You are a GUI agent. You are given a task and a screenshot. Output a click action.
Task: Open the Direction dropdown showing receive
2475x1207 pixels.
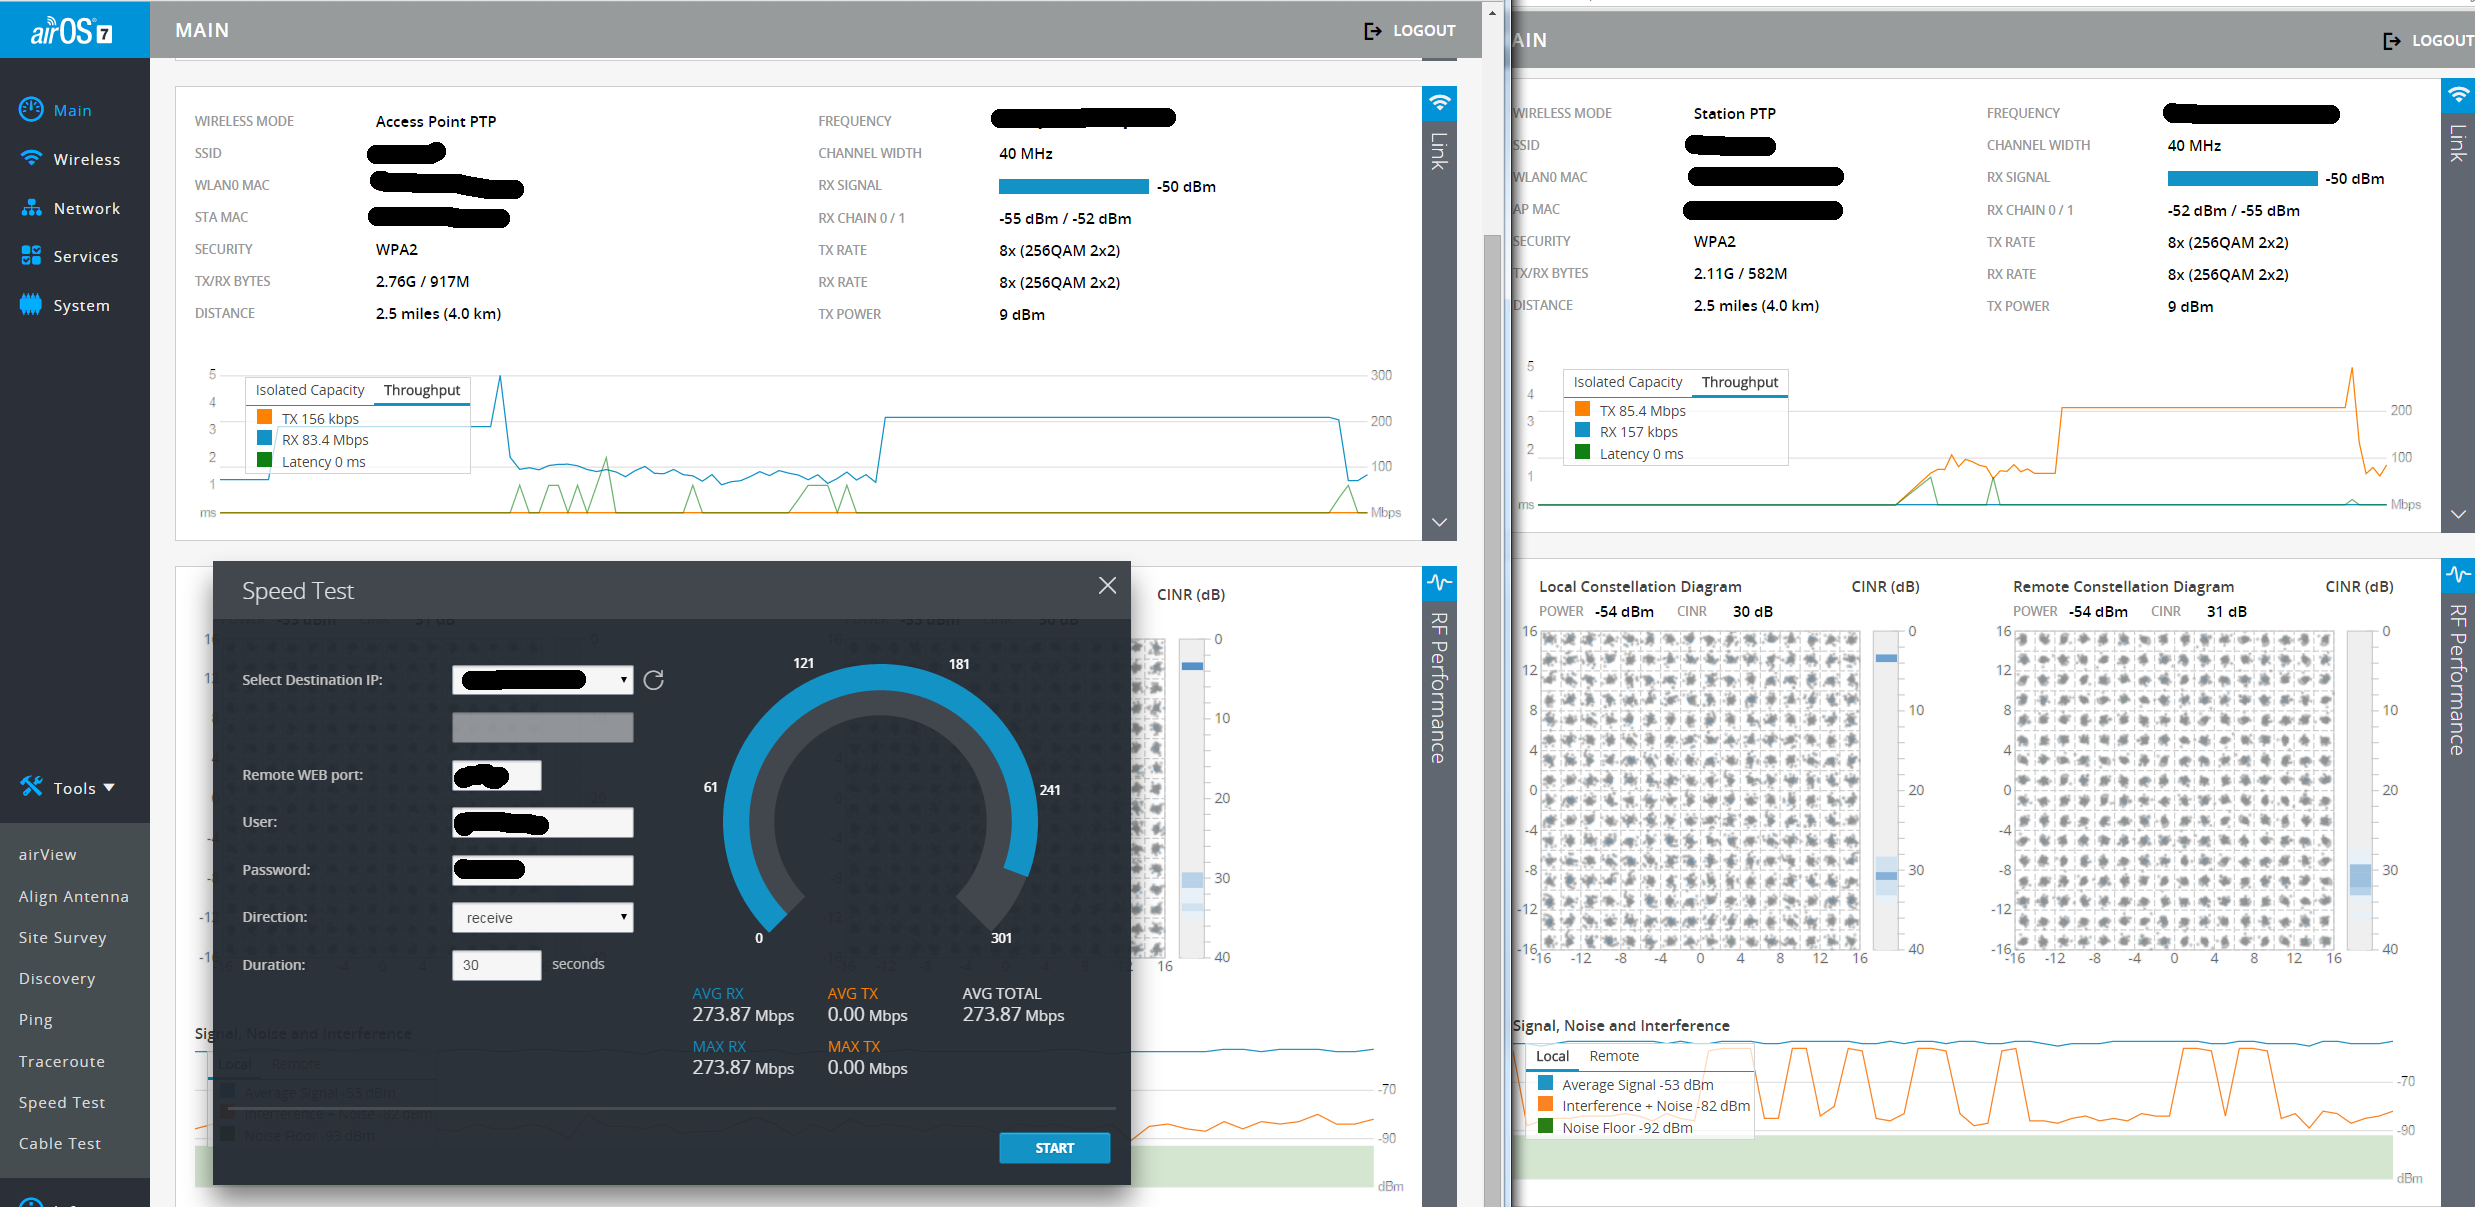(542, 918)
